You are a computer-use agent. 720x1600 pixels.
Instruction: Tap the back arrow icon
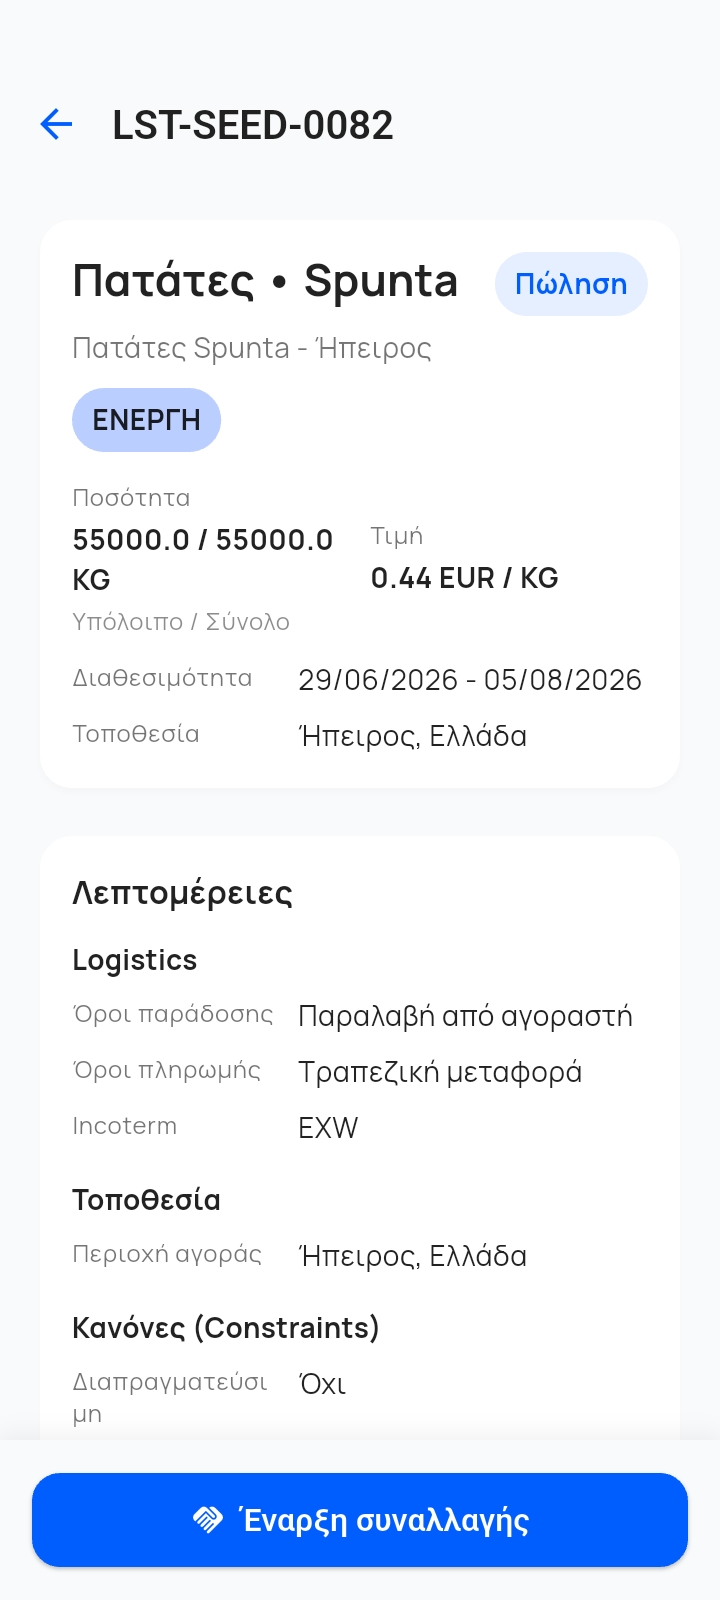(x=56, y=124)
